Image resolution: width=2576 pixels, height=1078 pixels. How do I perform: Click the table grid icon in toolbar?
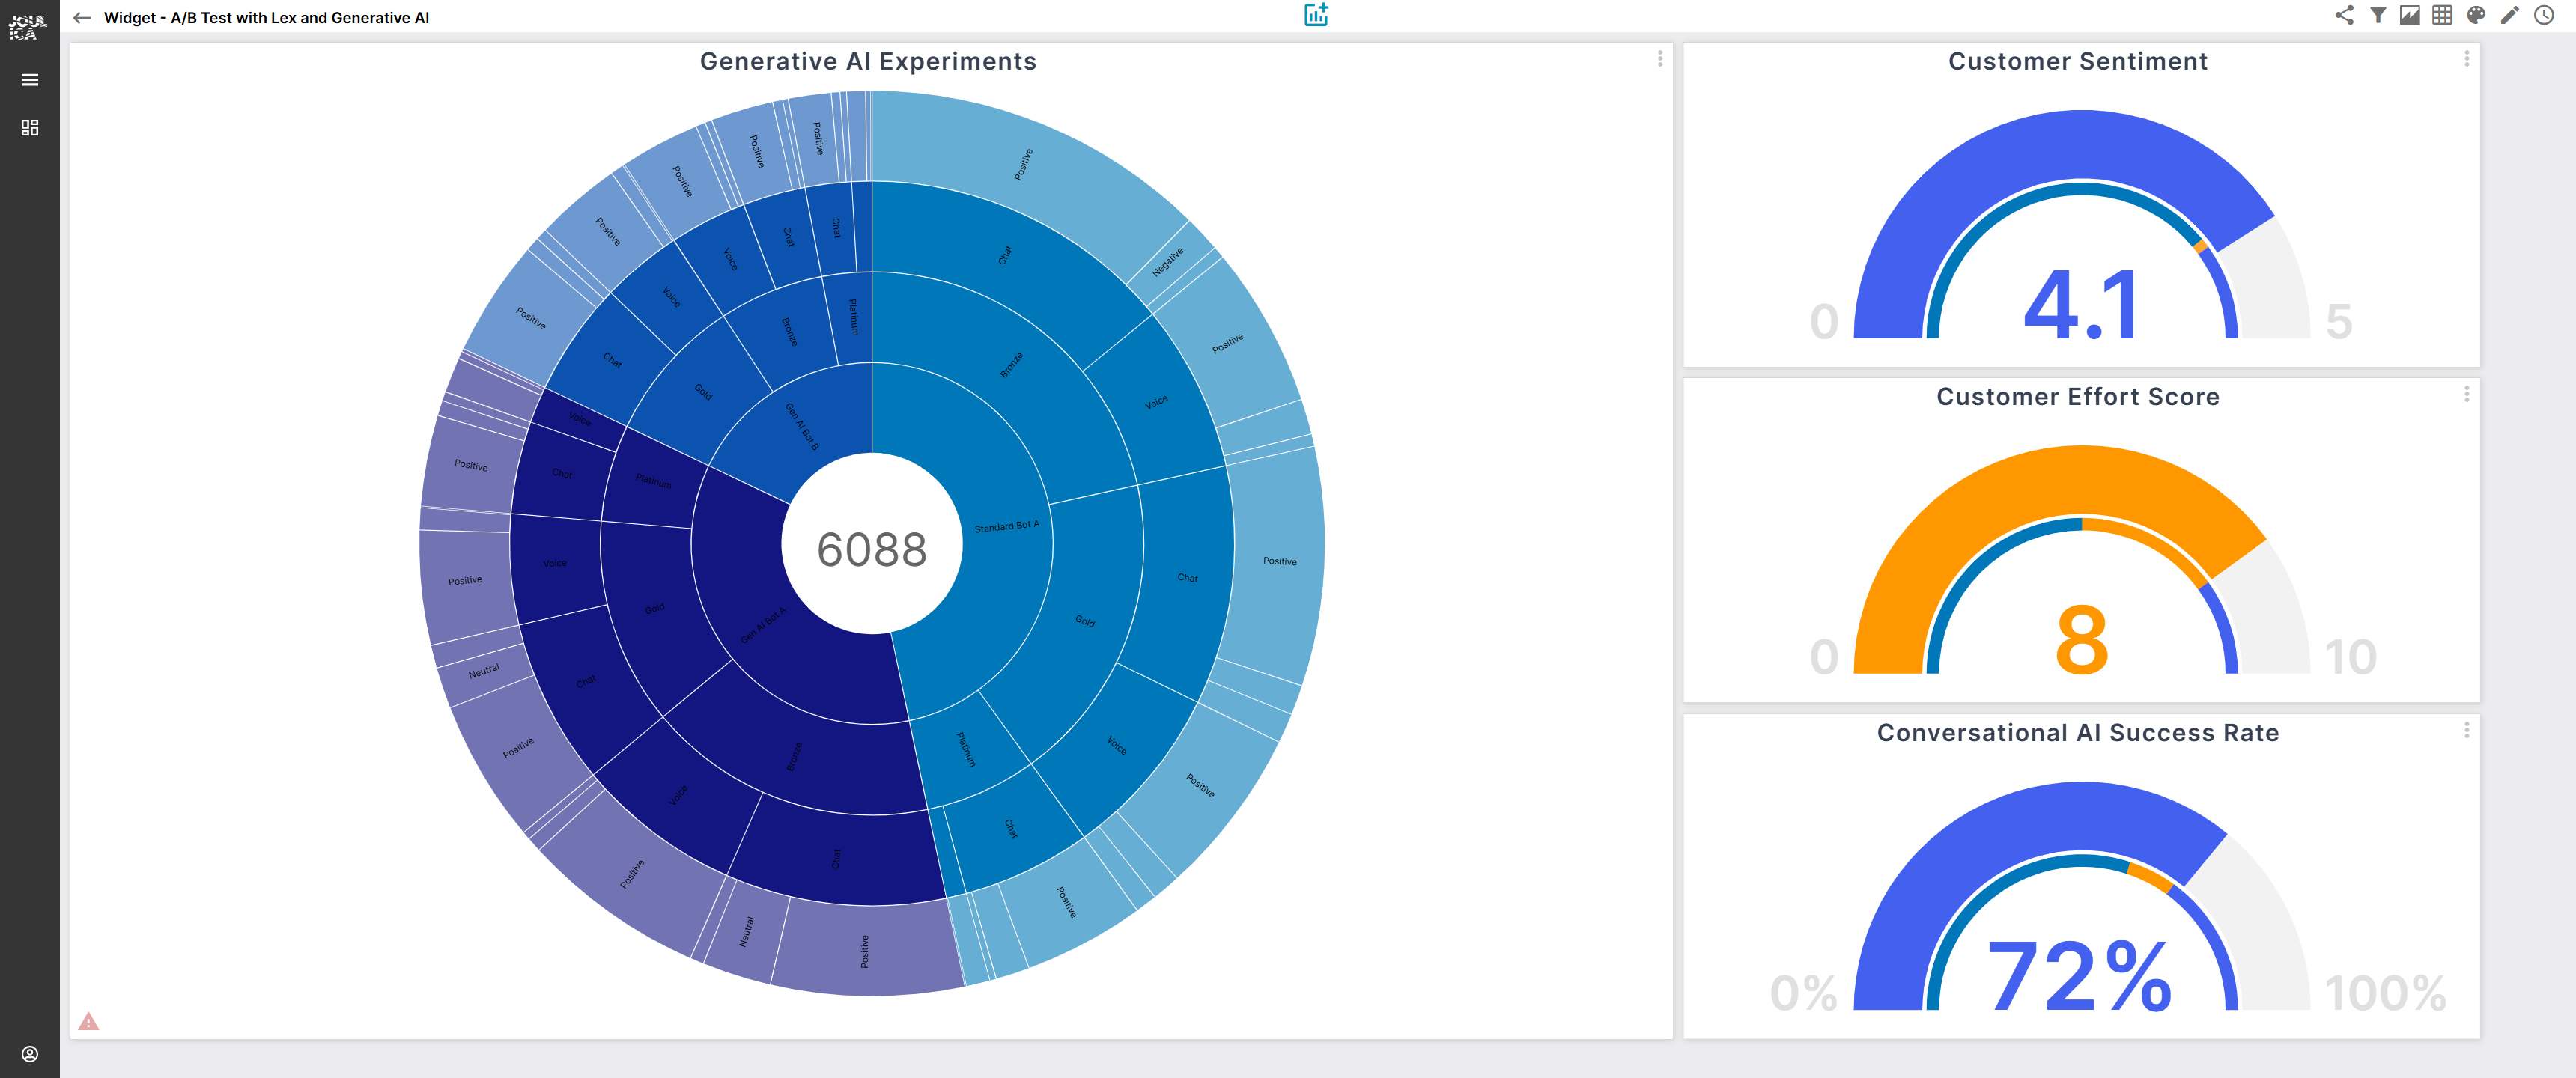click(2438, 18)
